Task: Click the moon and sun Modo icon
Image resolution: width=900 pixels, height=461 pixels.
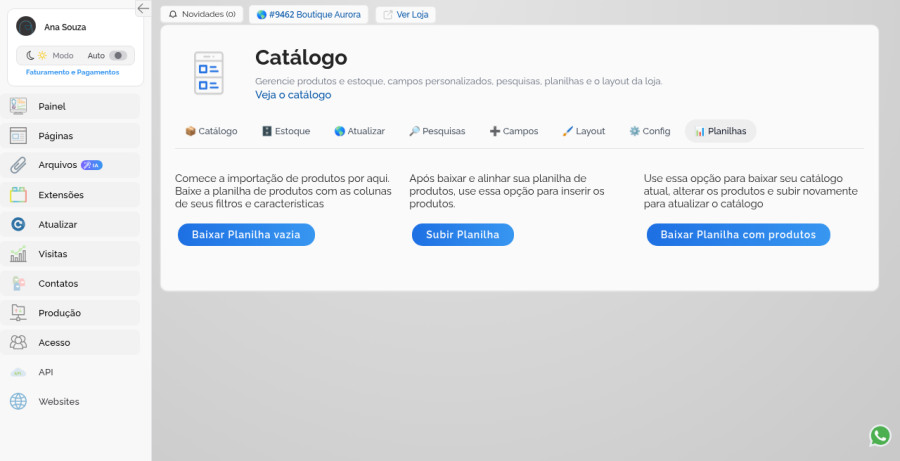Action: click(x=36, y=56)
